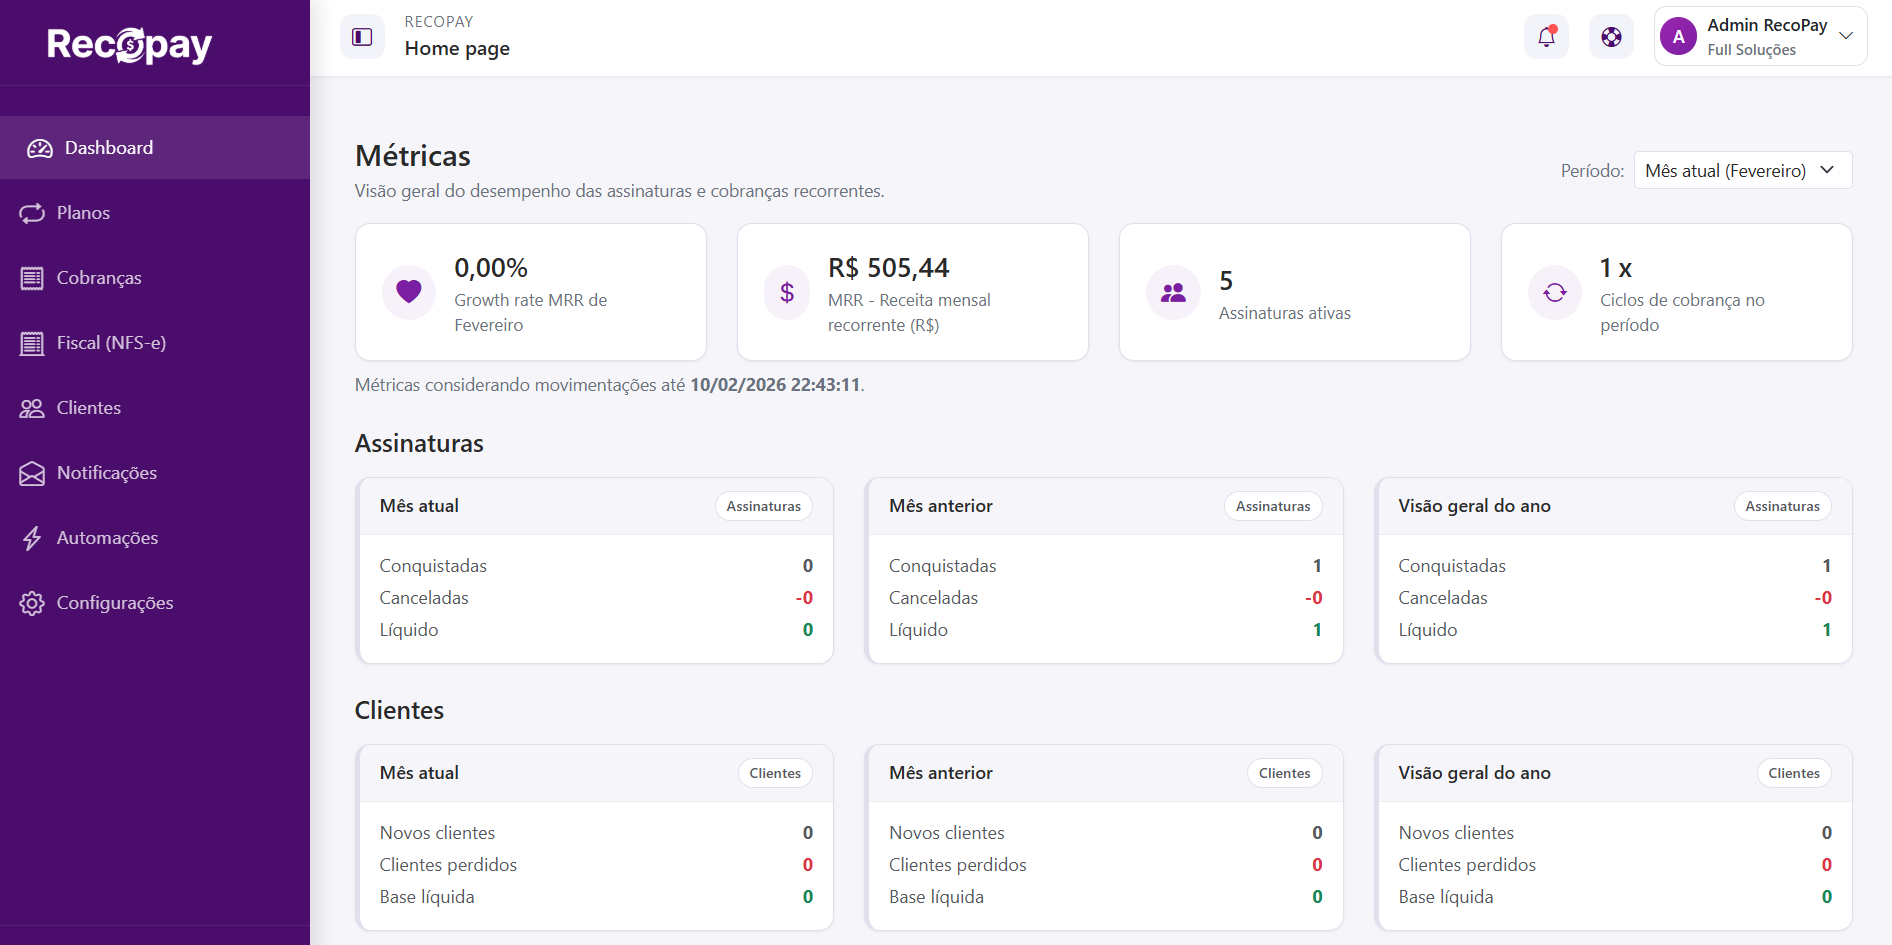The height and width of the screenshot is (945, 1892).
Task: Click the 1 x billing cycles value
Action: pyautogui.click(x=1616, y=268)
